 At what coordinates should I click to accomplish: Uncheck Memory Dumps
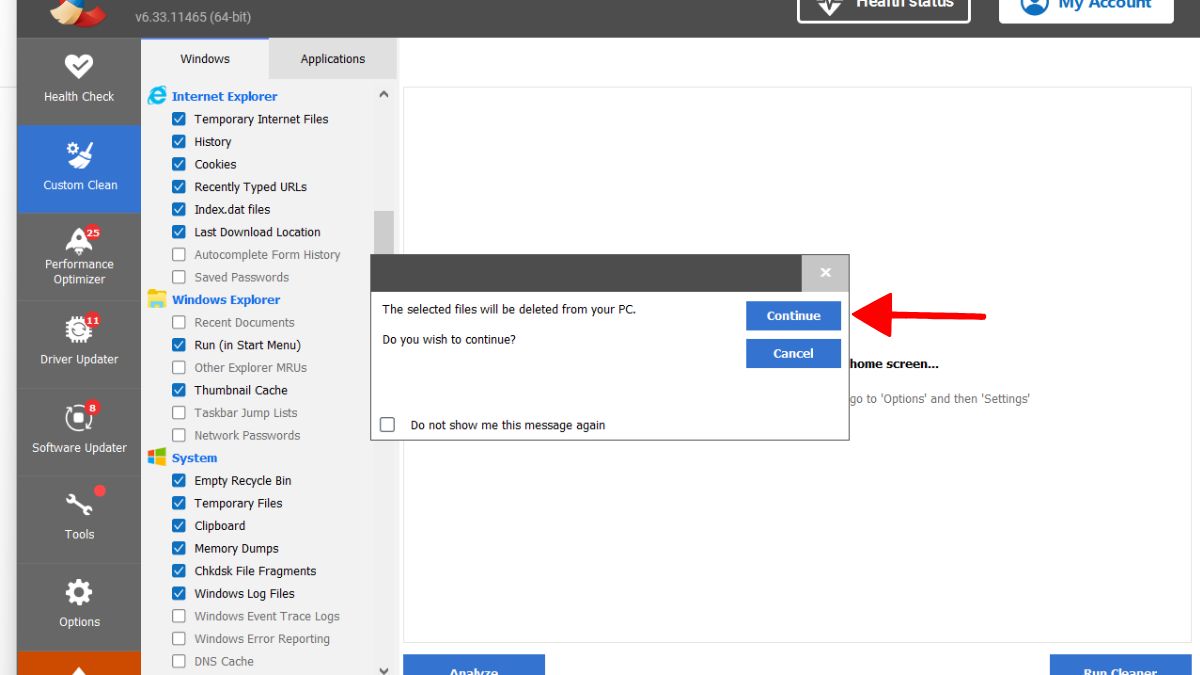tap(179, 548)
